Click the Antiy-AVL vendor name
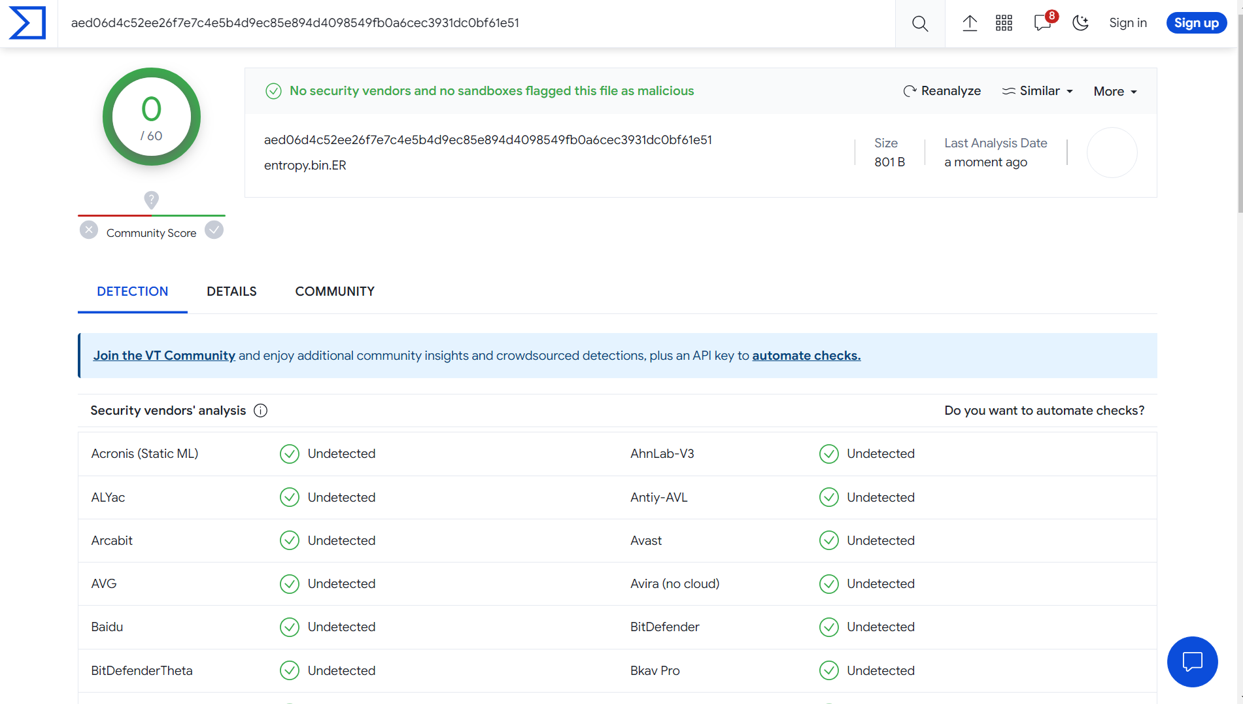This screenshot has height=704, width=1243. coord(659,497)
